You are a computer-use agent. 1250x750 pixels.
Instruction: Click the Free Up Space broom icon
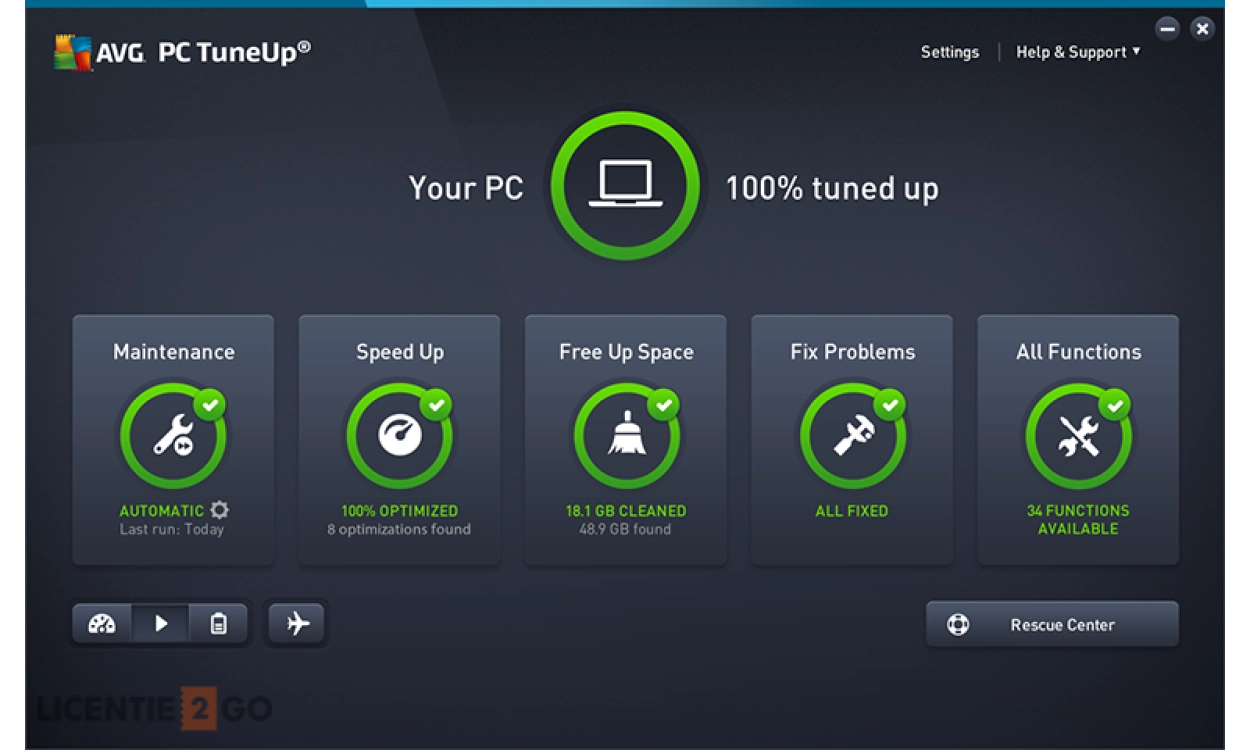[x=626, y=435]
